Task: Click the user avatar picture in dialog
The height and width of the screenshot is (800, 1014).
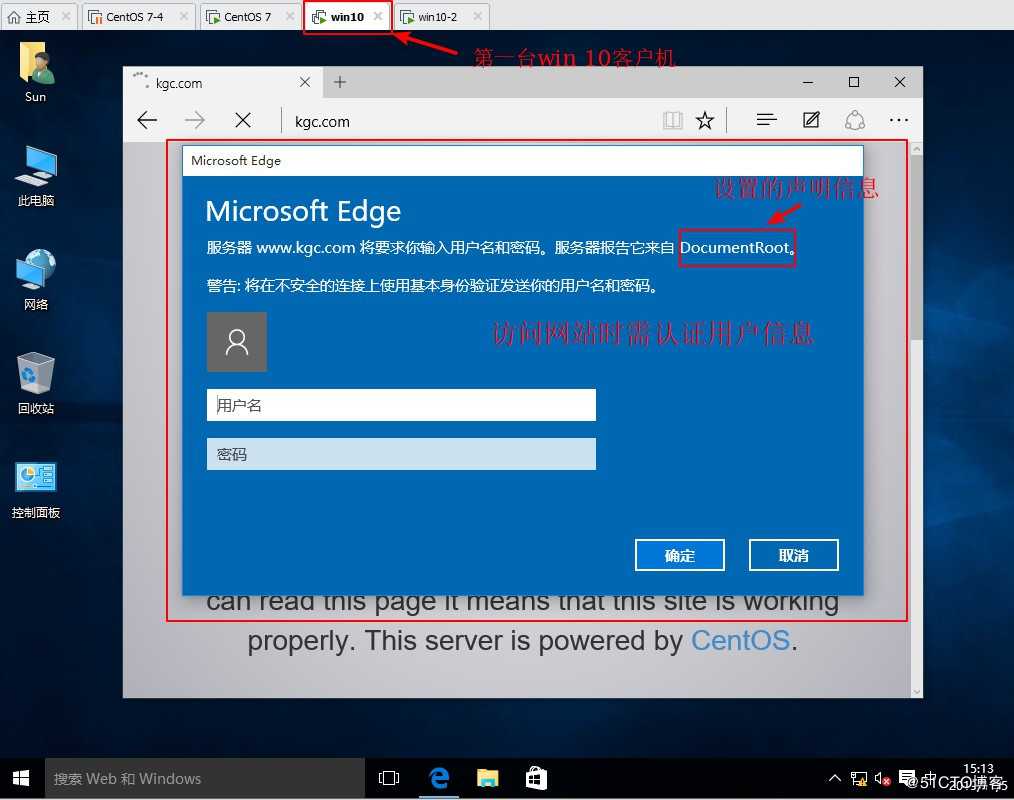Action: 237,342
